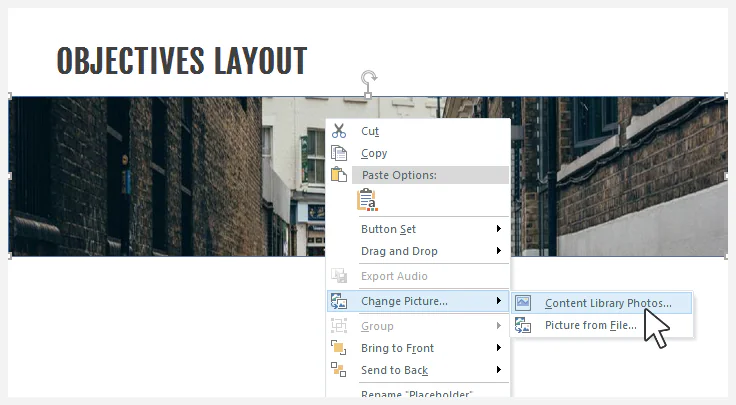Click the Group icon
The width and height of the screenshot is (736, 405).
338,326
